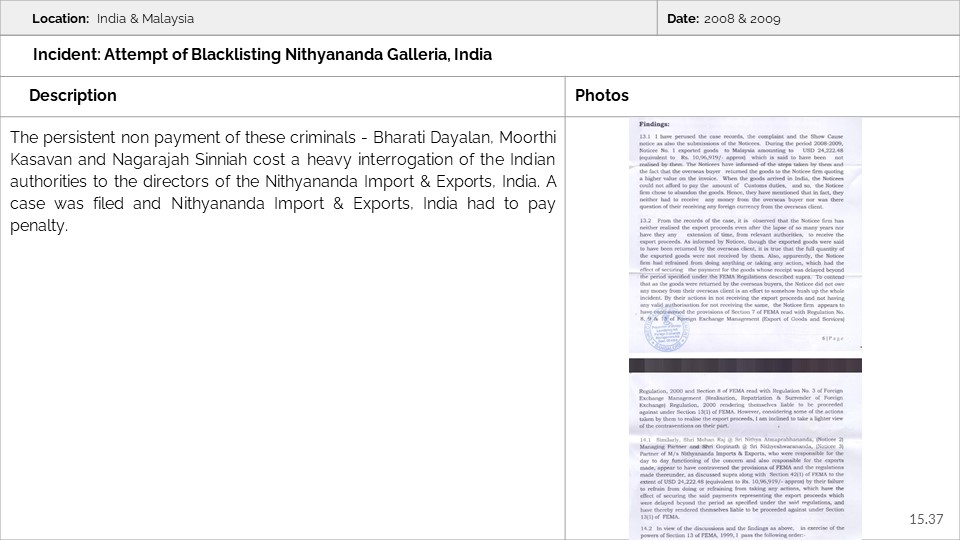960x540 pixels.
Task: Click the dark redaction bar between the photos
Action: click(x=745, y=366)
